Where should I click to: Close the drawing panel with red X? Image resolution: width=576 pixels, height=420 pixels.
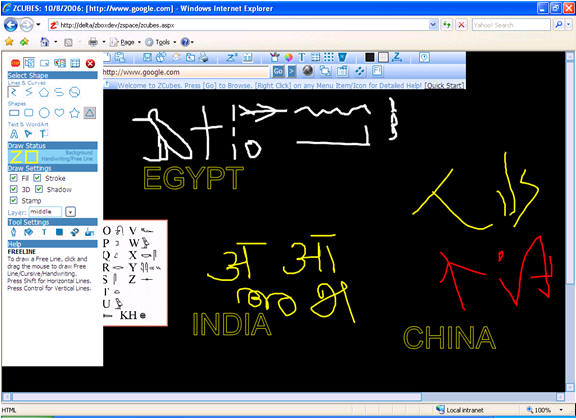[90, 64]
